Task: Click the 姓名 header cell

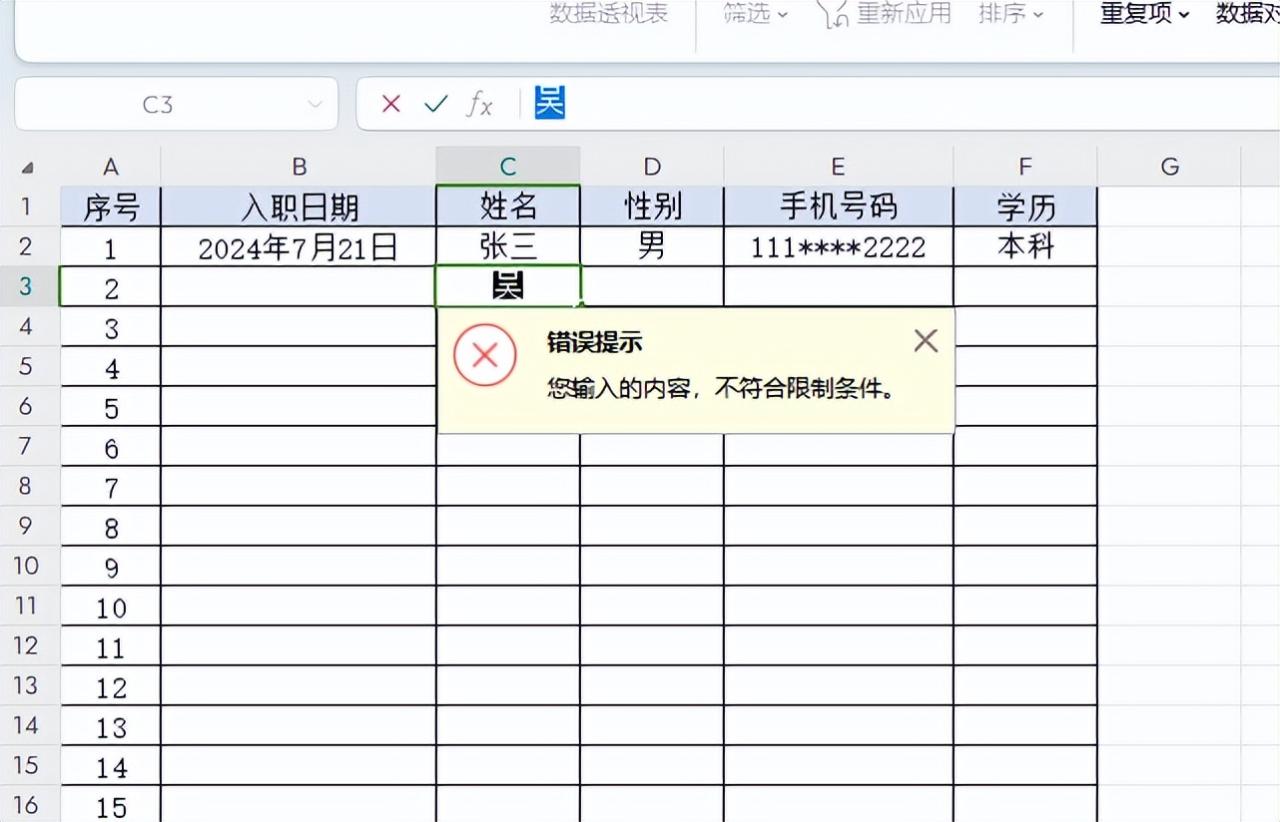Action: click(x=508, y=207)
